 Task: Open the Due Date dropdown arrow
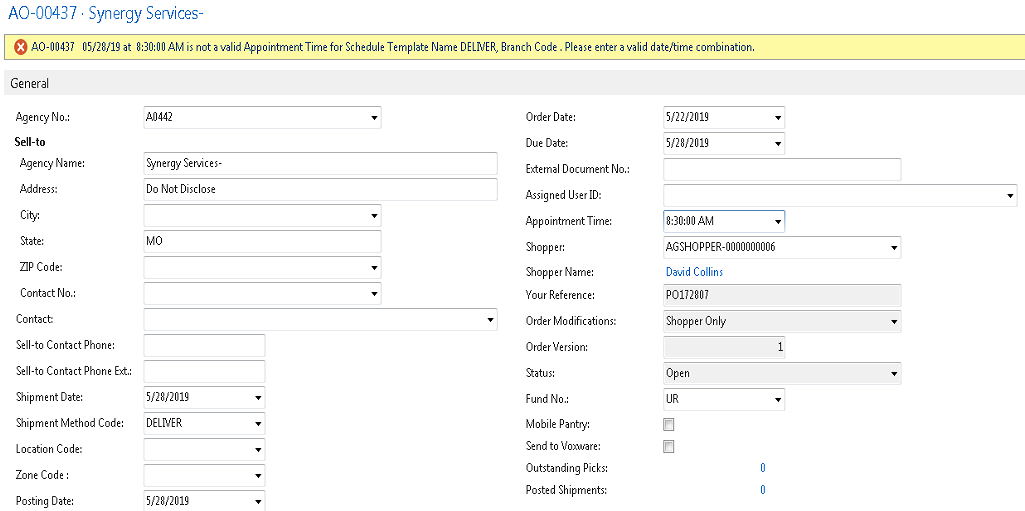pyautogui.click(x=777, y=144)
